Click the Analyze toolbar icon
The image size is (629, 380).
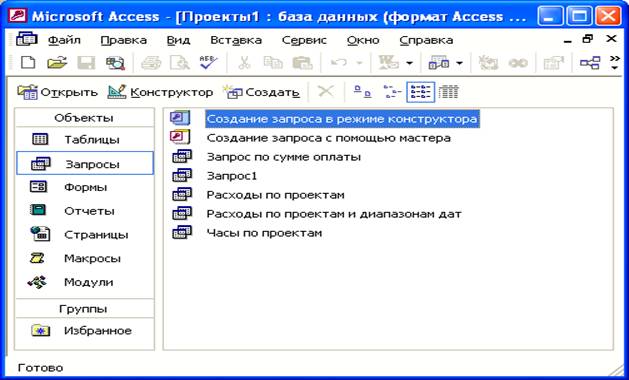(x=438, y=63)
